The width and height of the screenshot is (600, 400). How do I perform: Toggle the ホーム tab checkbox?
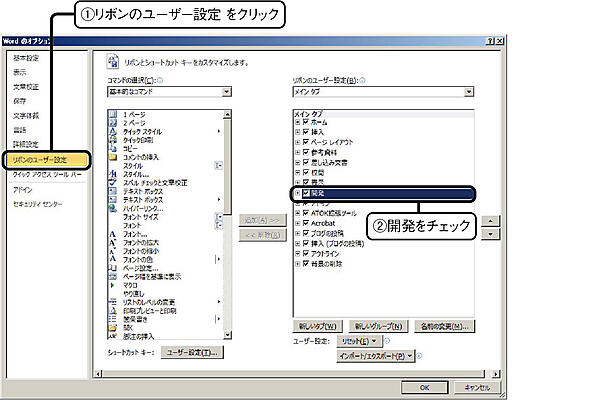pos(305,122)
